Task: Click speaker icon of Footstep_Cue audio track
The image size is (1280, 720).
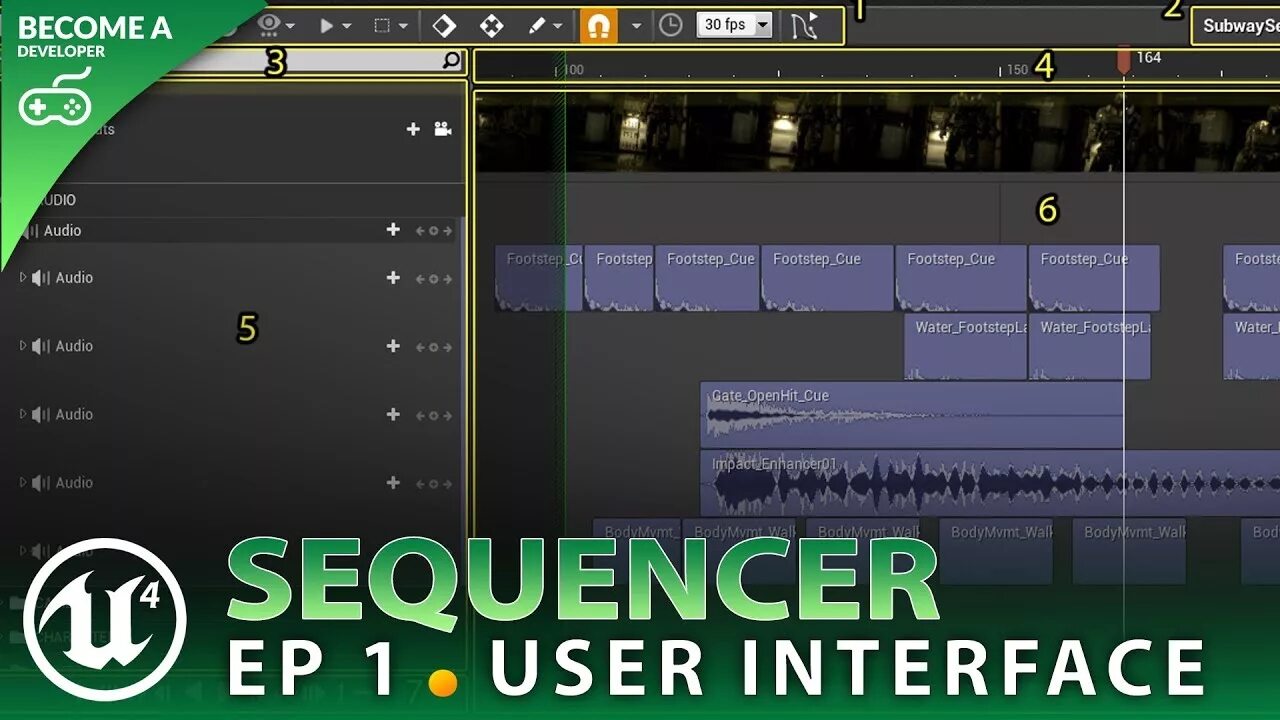Action: [41, 278]
